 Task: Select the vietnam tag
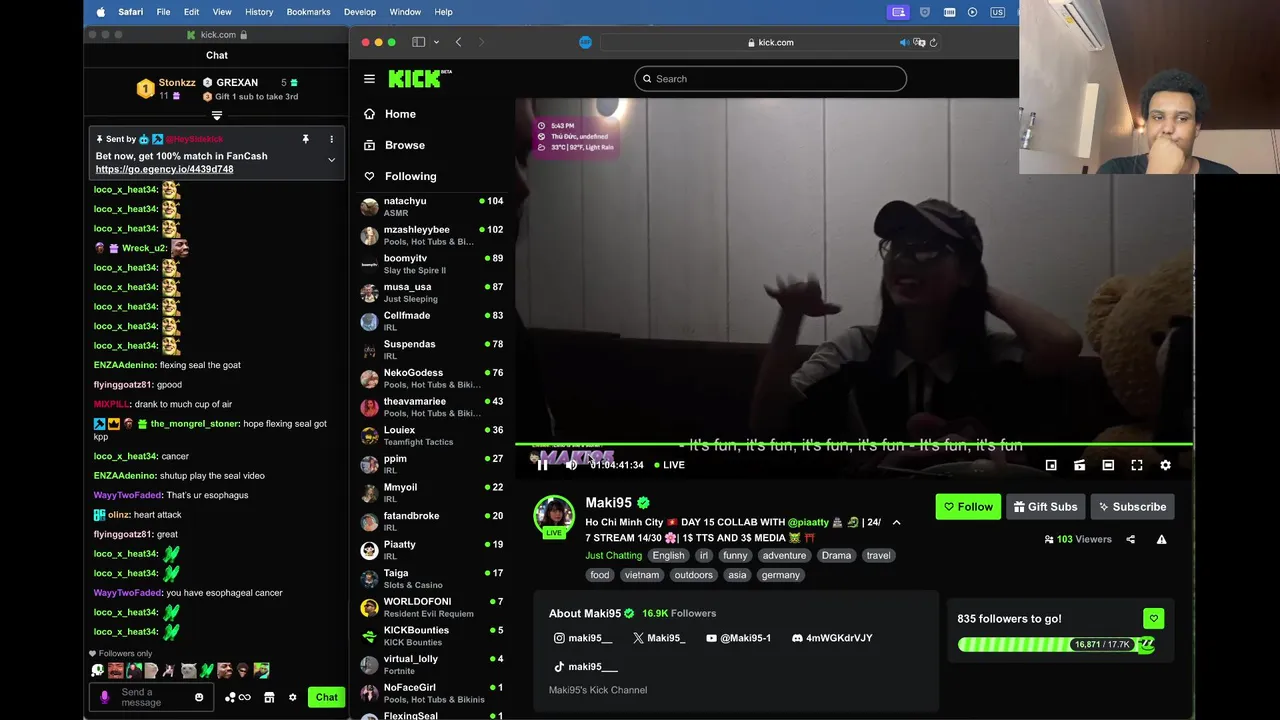pos(641,575)
